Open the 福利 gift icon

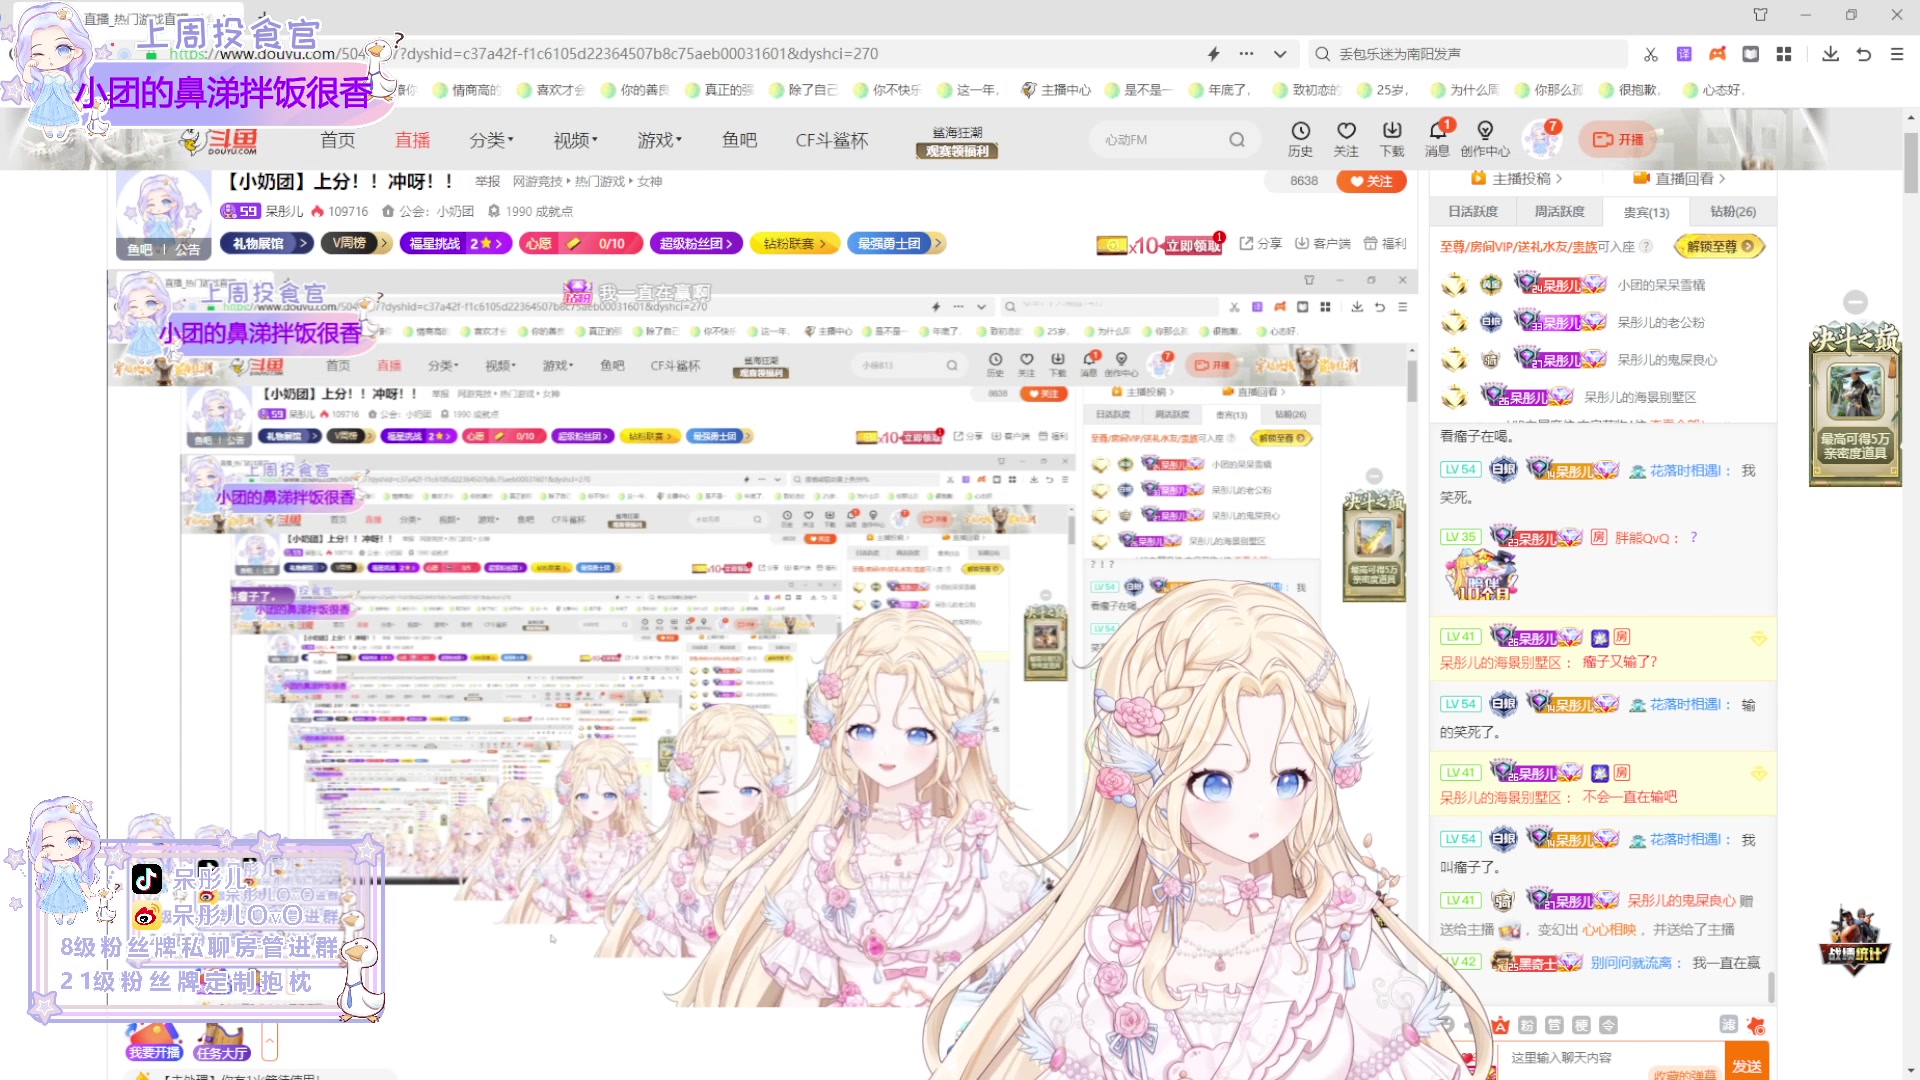[1385, 243]
